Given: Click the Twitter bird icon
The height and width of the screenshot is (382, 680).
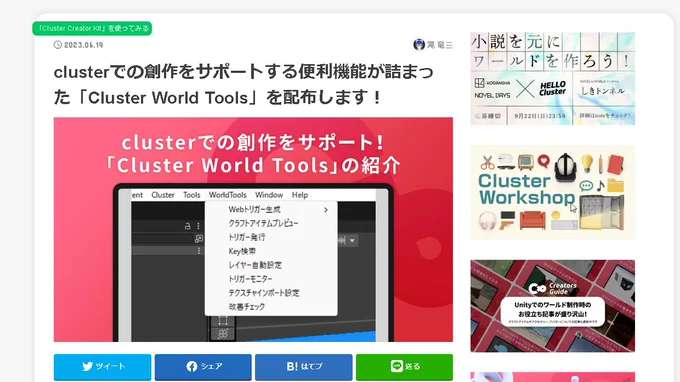Looking at the screenshot, I should 88,366.
